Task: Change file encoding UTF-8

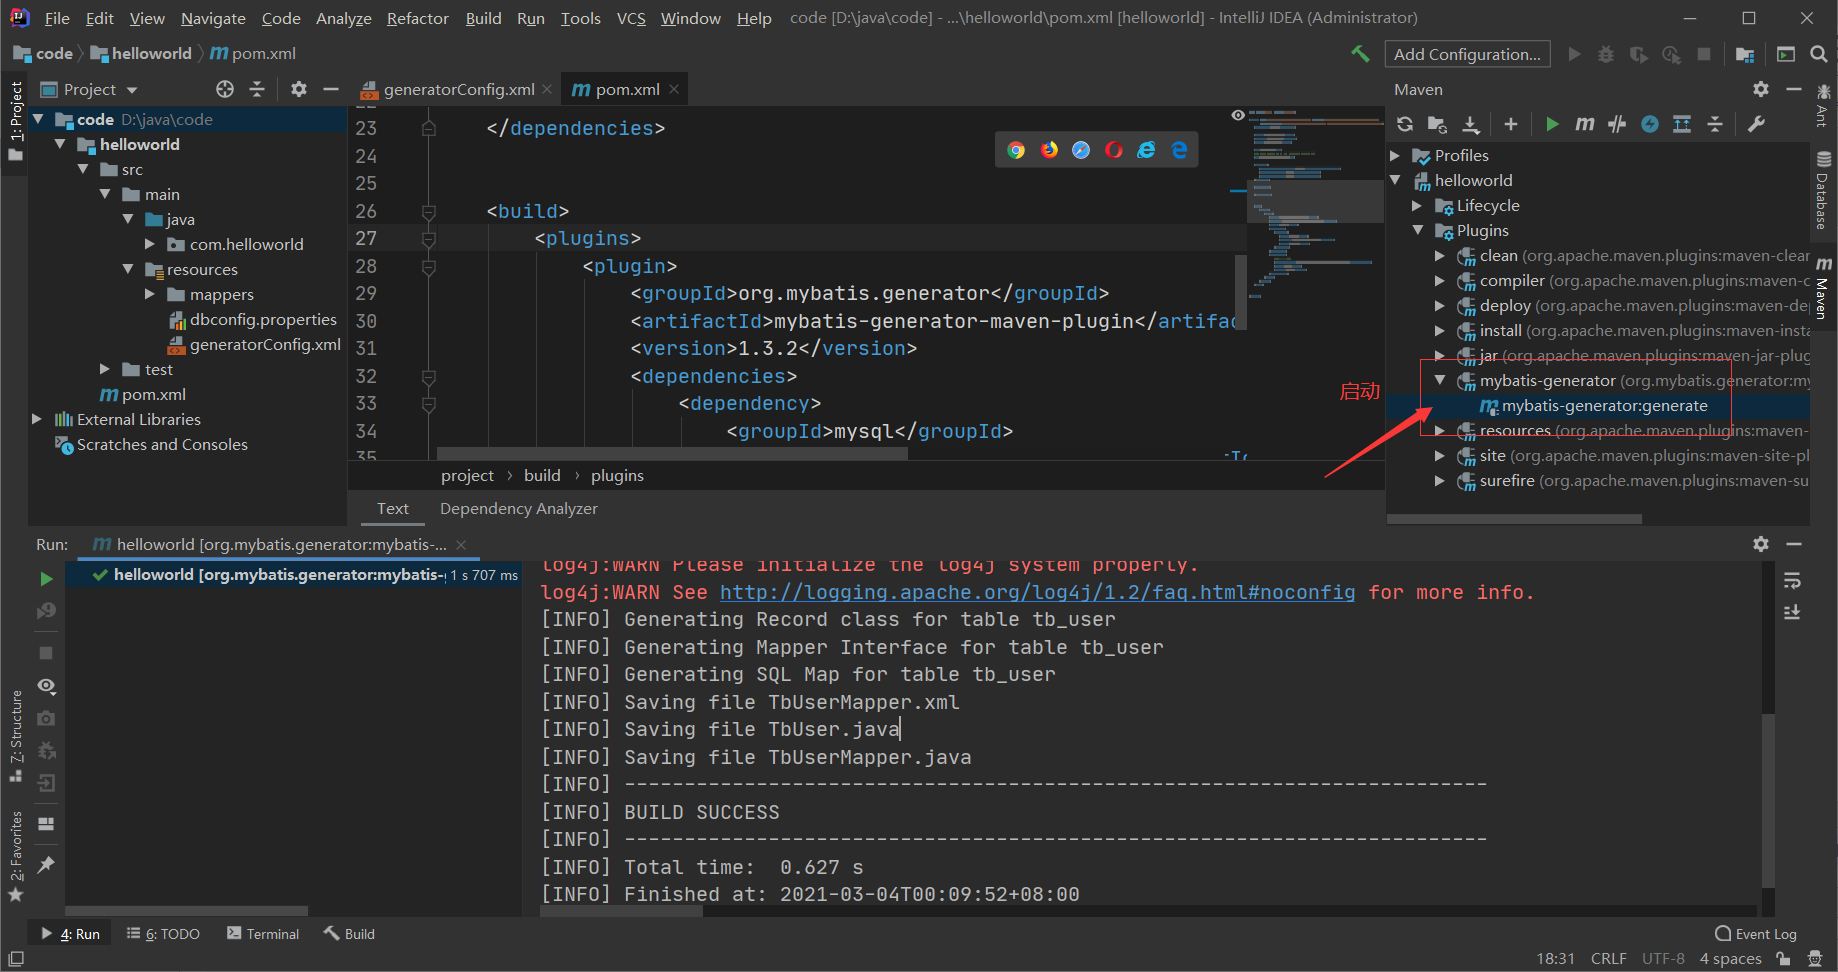Action: pos(1663,959)
